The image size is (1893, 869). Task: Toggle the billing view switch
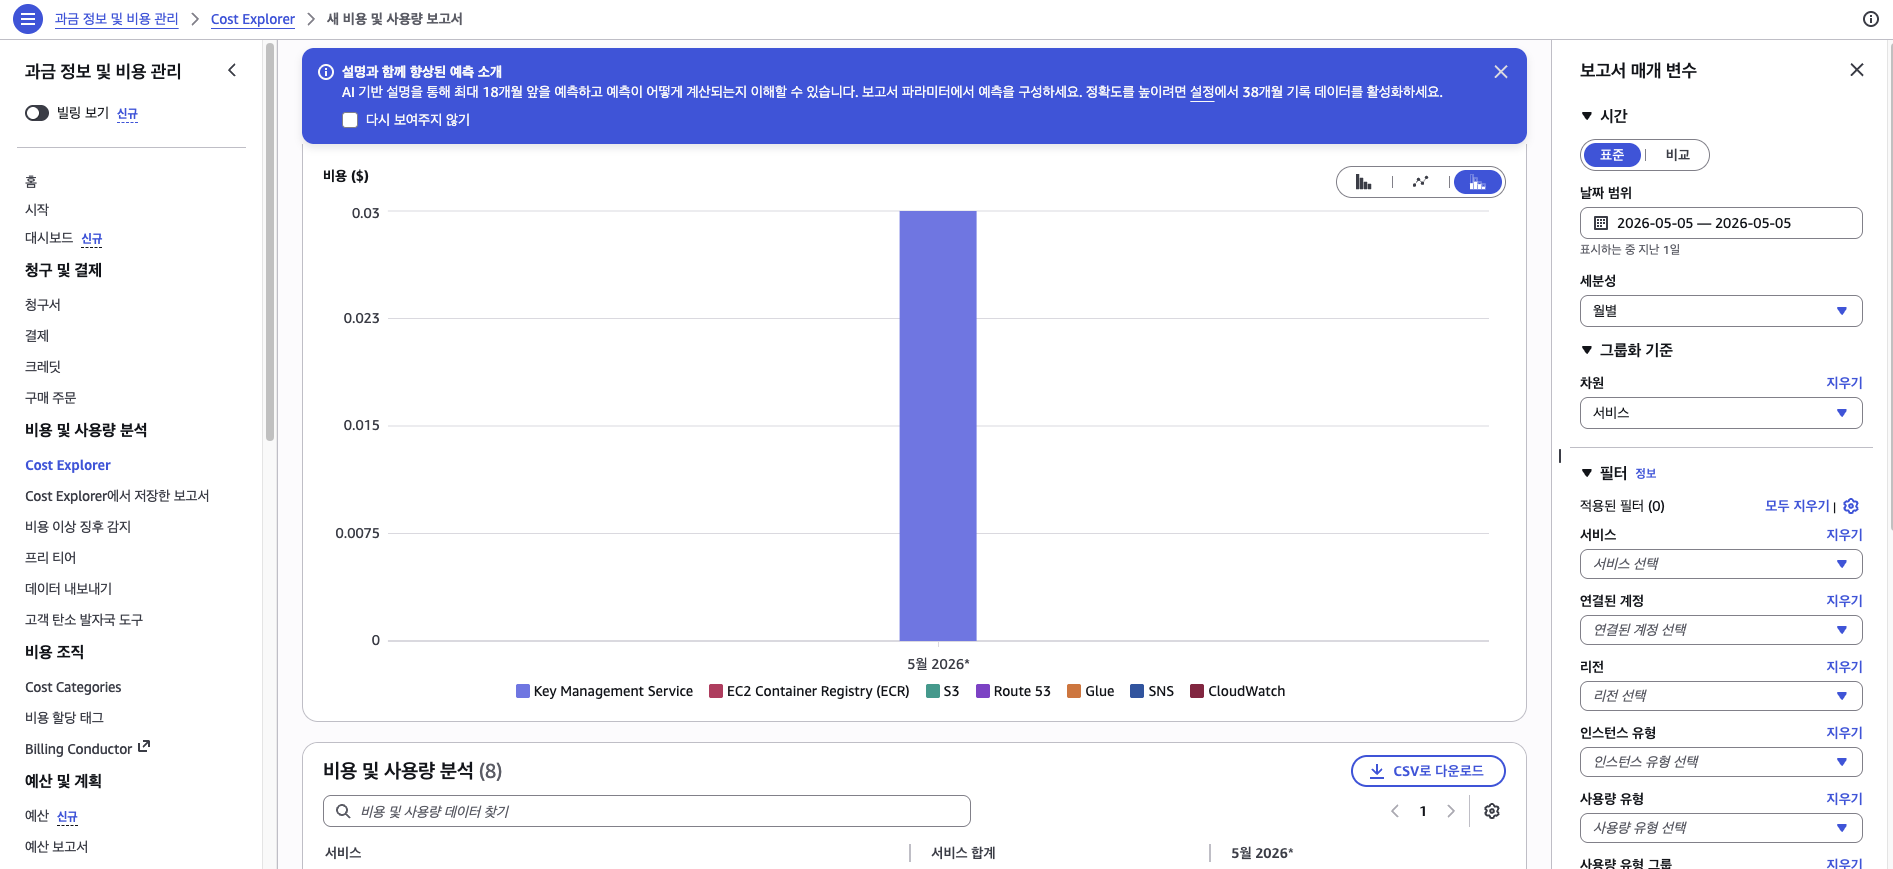point(37,113)
